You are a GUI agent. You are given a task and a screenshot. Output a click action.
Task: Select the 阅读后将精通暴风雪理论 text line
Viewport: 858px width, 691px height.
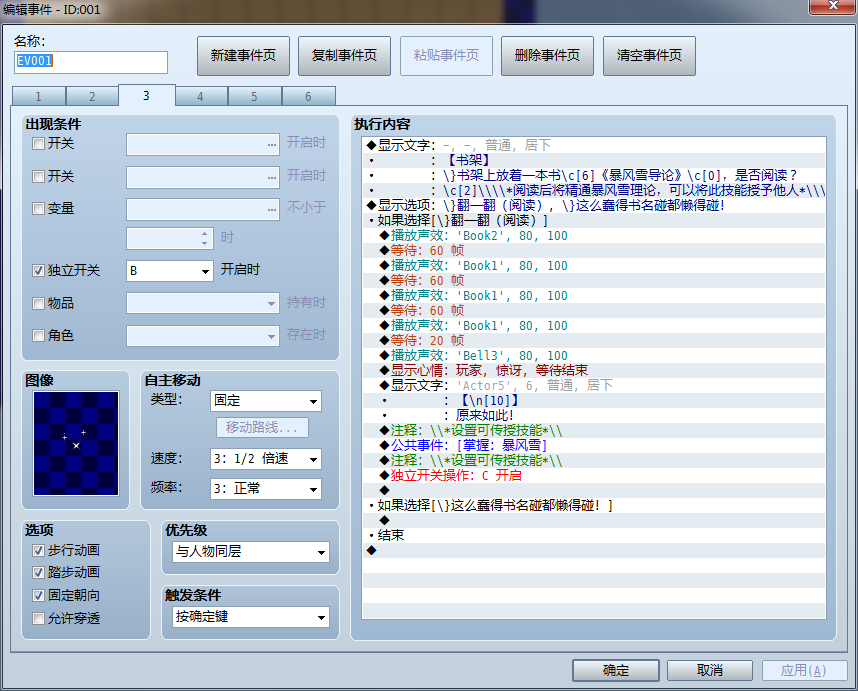594,190
